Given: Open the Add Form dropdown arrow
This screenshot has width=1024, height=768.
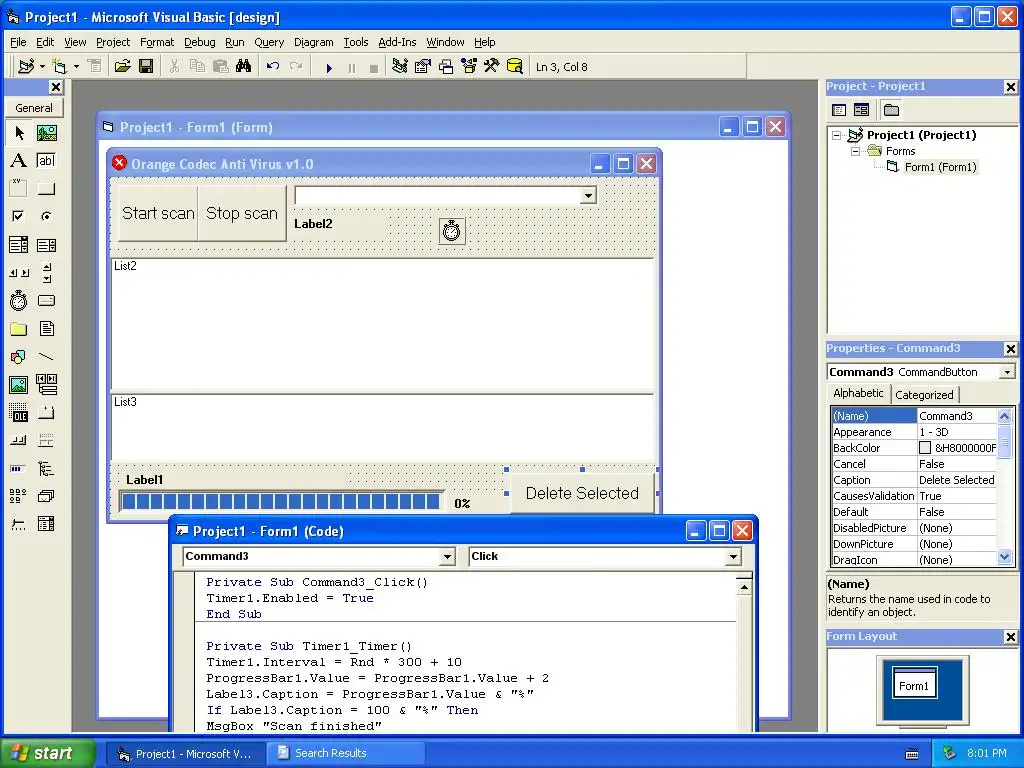Looking at the screenshot, I should tap(76, 67).
